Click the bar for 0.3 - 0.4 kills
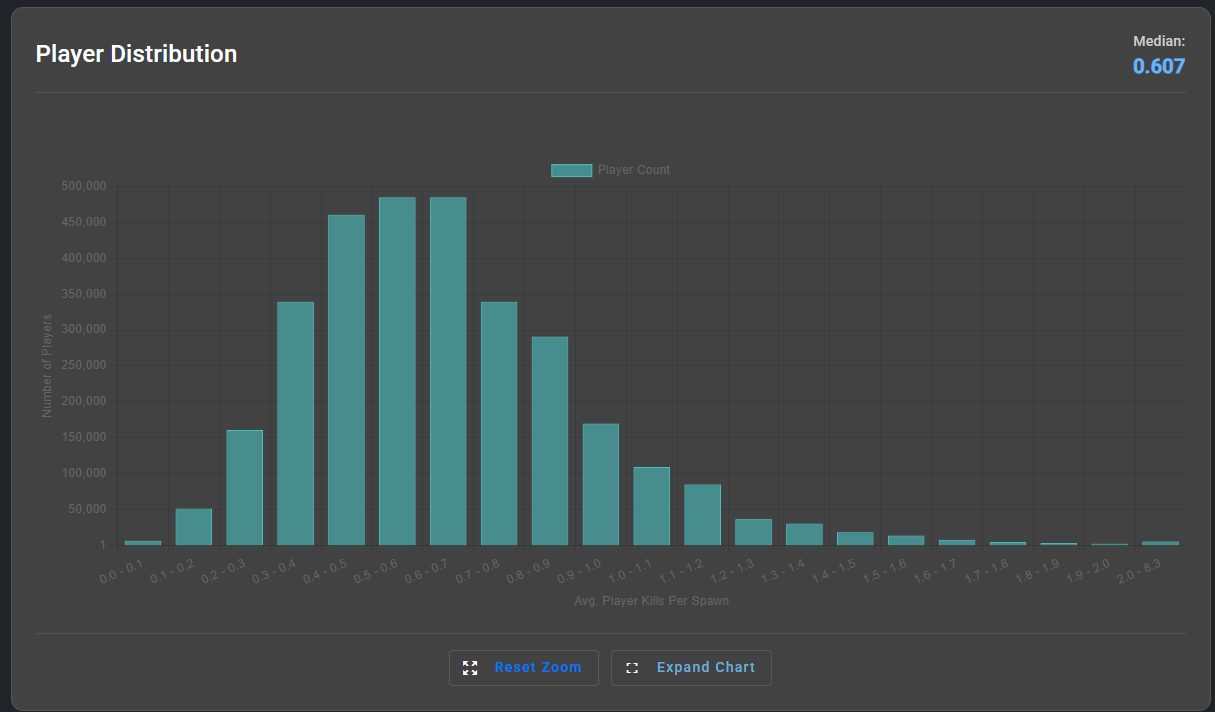The width and height of the screenshot is (1215, 712). point(295,424)
